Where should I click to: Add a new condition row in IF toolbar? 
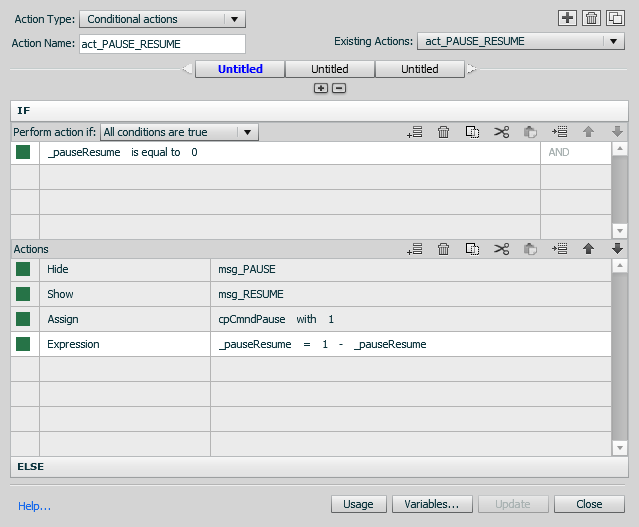414,132
